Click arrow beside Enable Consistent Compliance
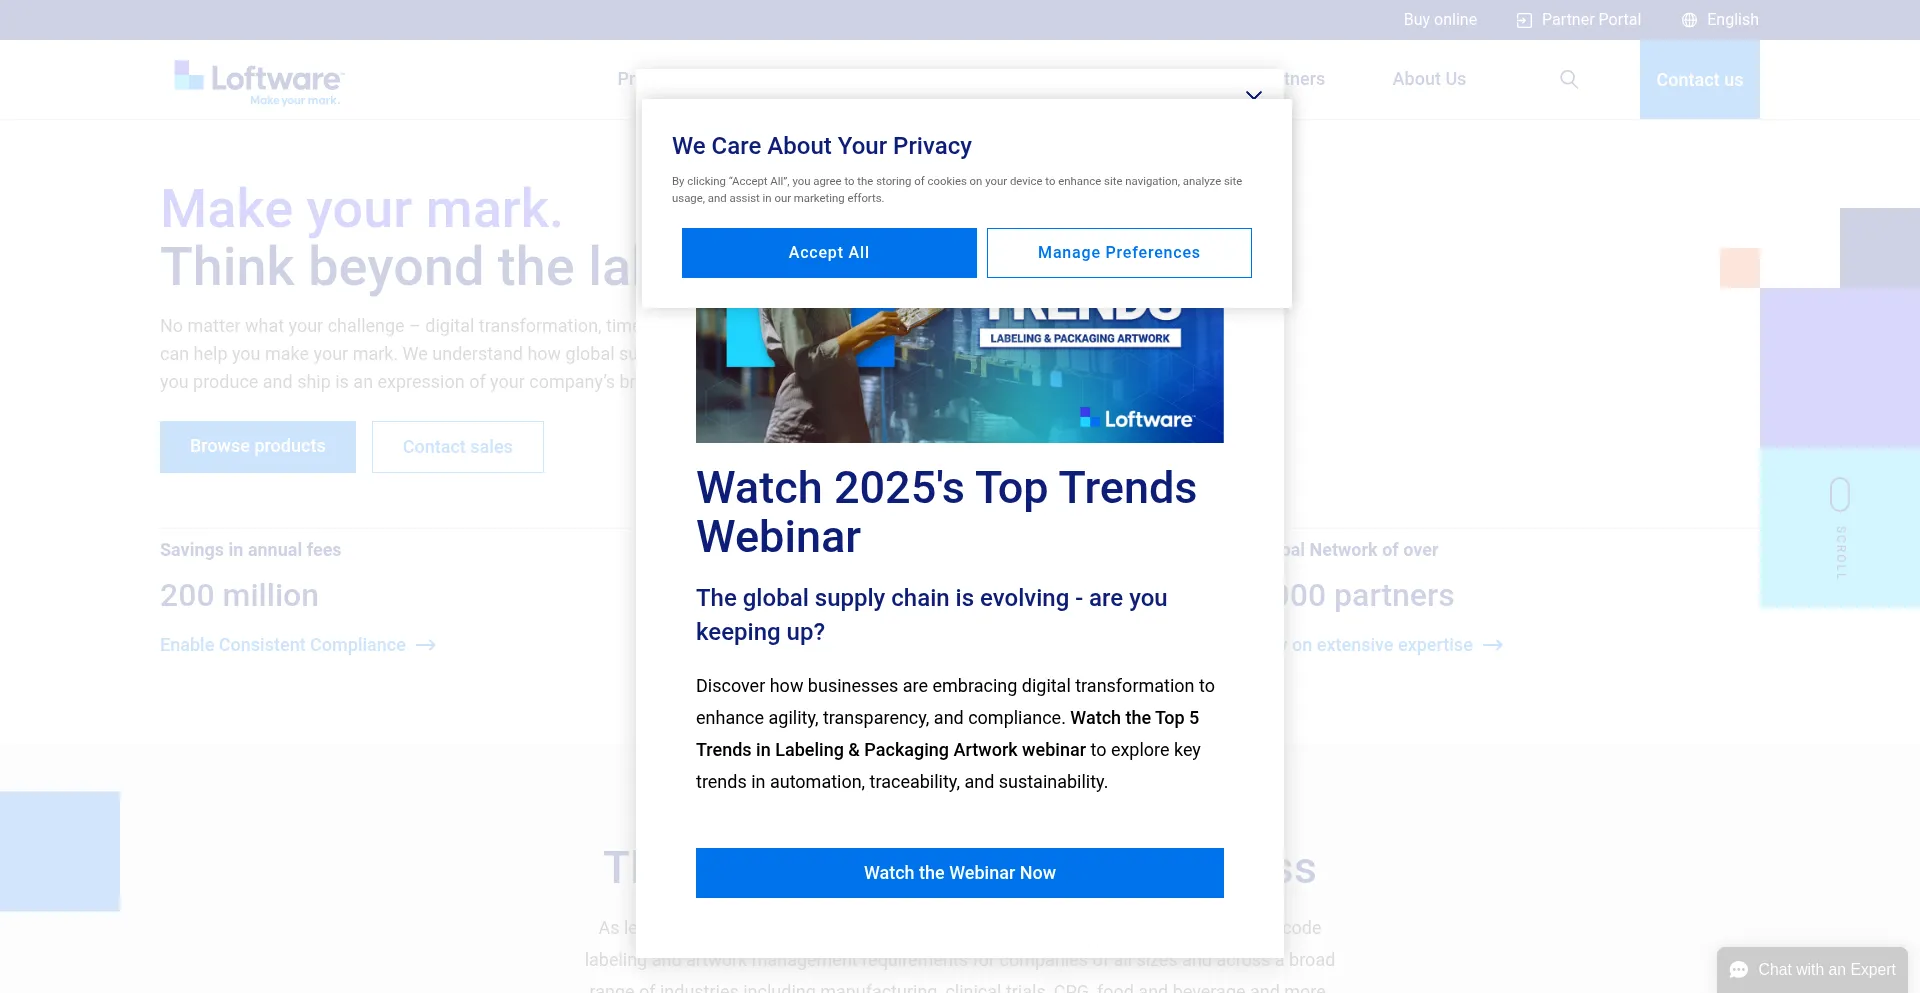Viewport: 1920px width, 993px height. (426, 646)
